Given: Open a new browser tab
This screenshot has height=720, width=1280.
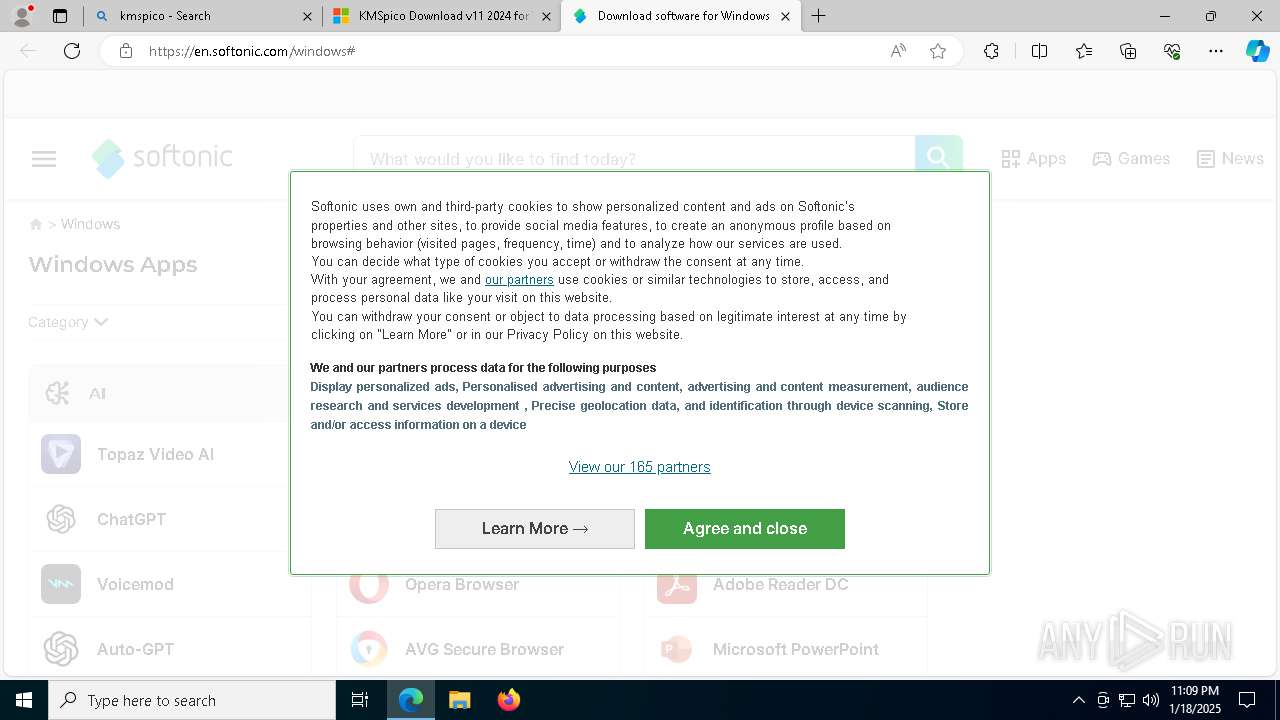Looking at the screenshot, I should tap(818, 16).
